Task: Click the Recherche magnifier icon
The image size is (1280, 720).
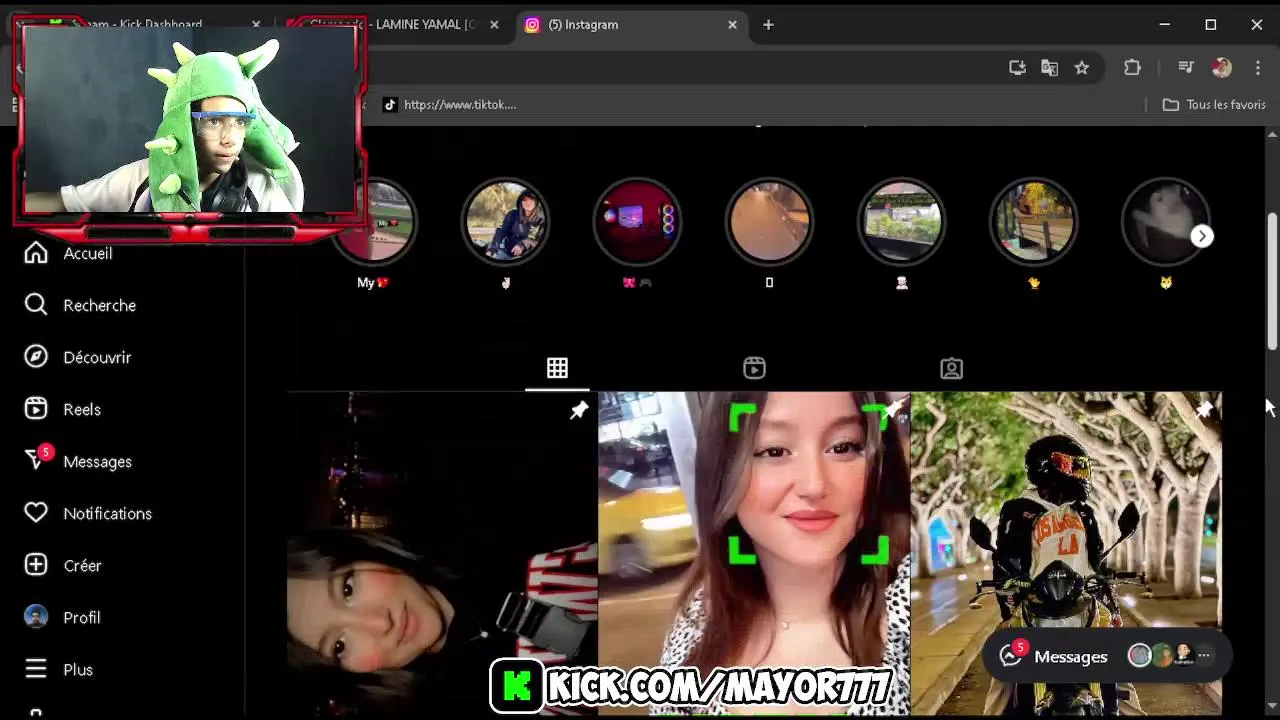Action: (36, 305)
